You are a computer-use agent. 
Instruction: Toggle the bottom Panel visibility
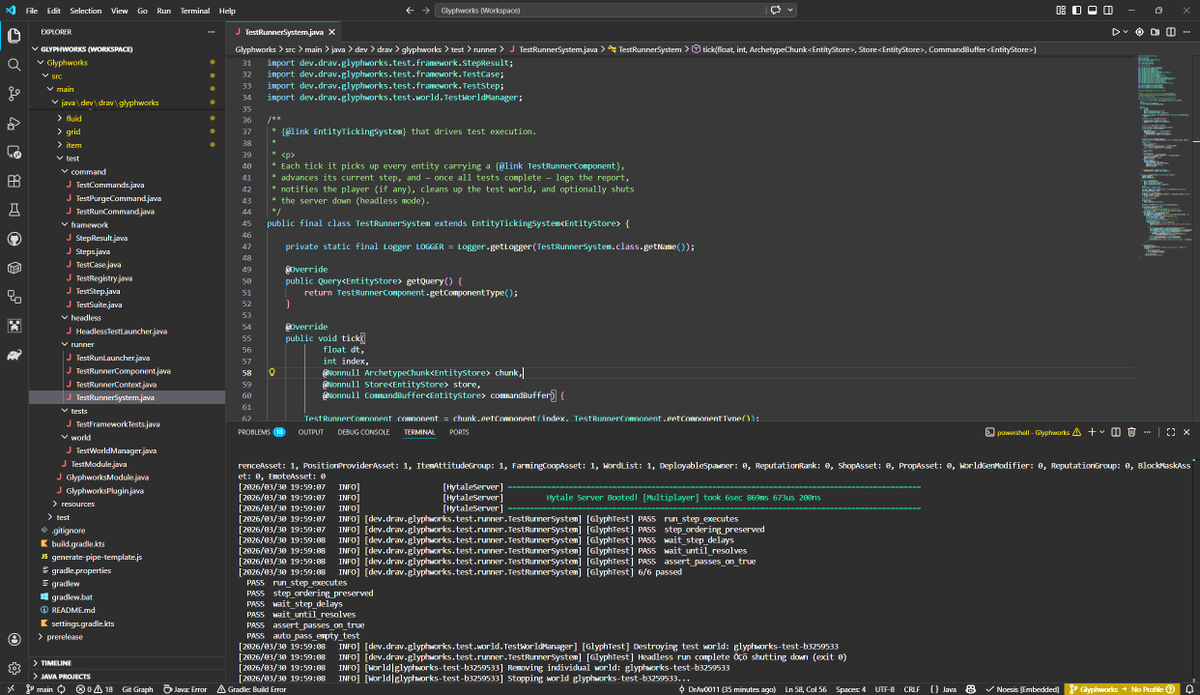point(1092,10)
